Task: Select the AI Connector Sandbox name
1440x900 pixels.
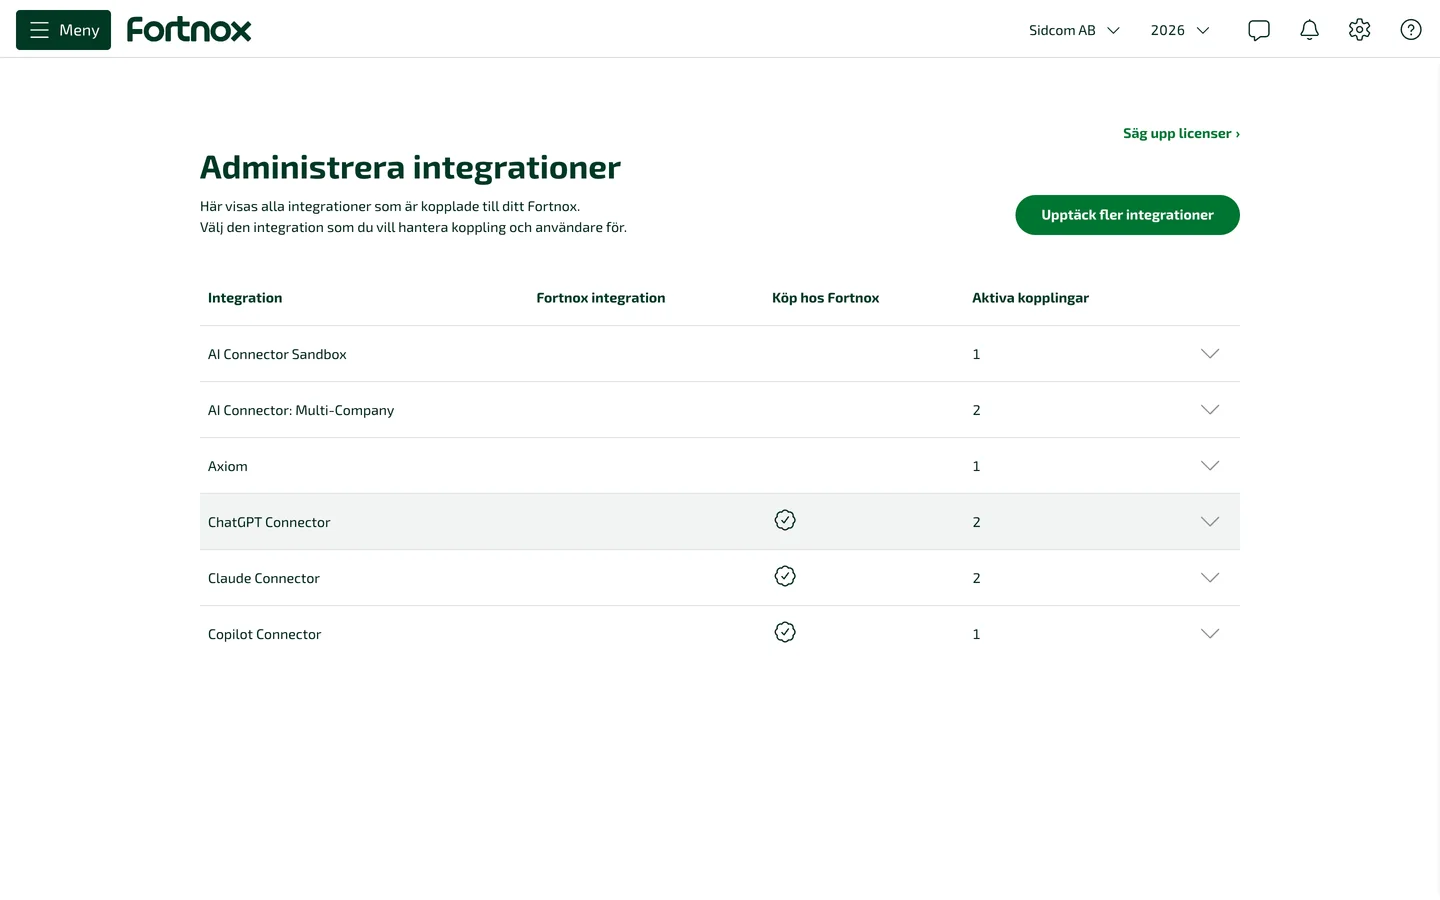Action: tap(277, 354)
